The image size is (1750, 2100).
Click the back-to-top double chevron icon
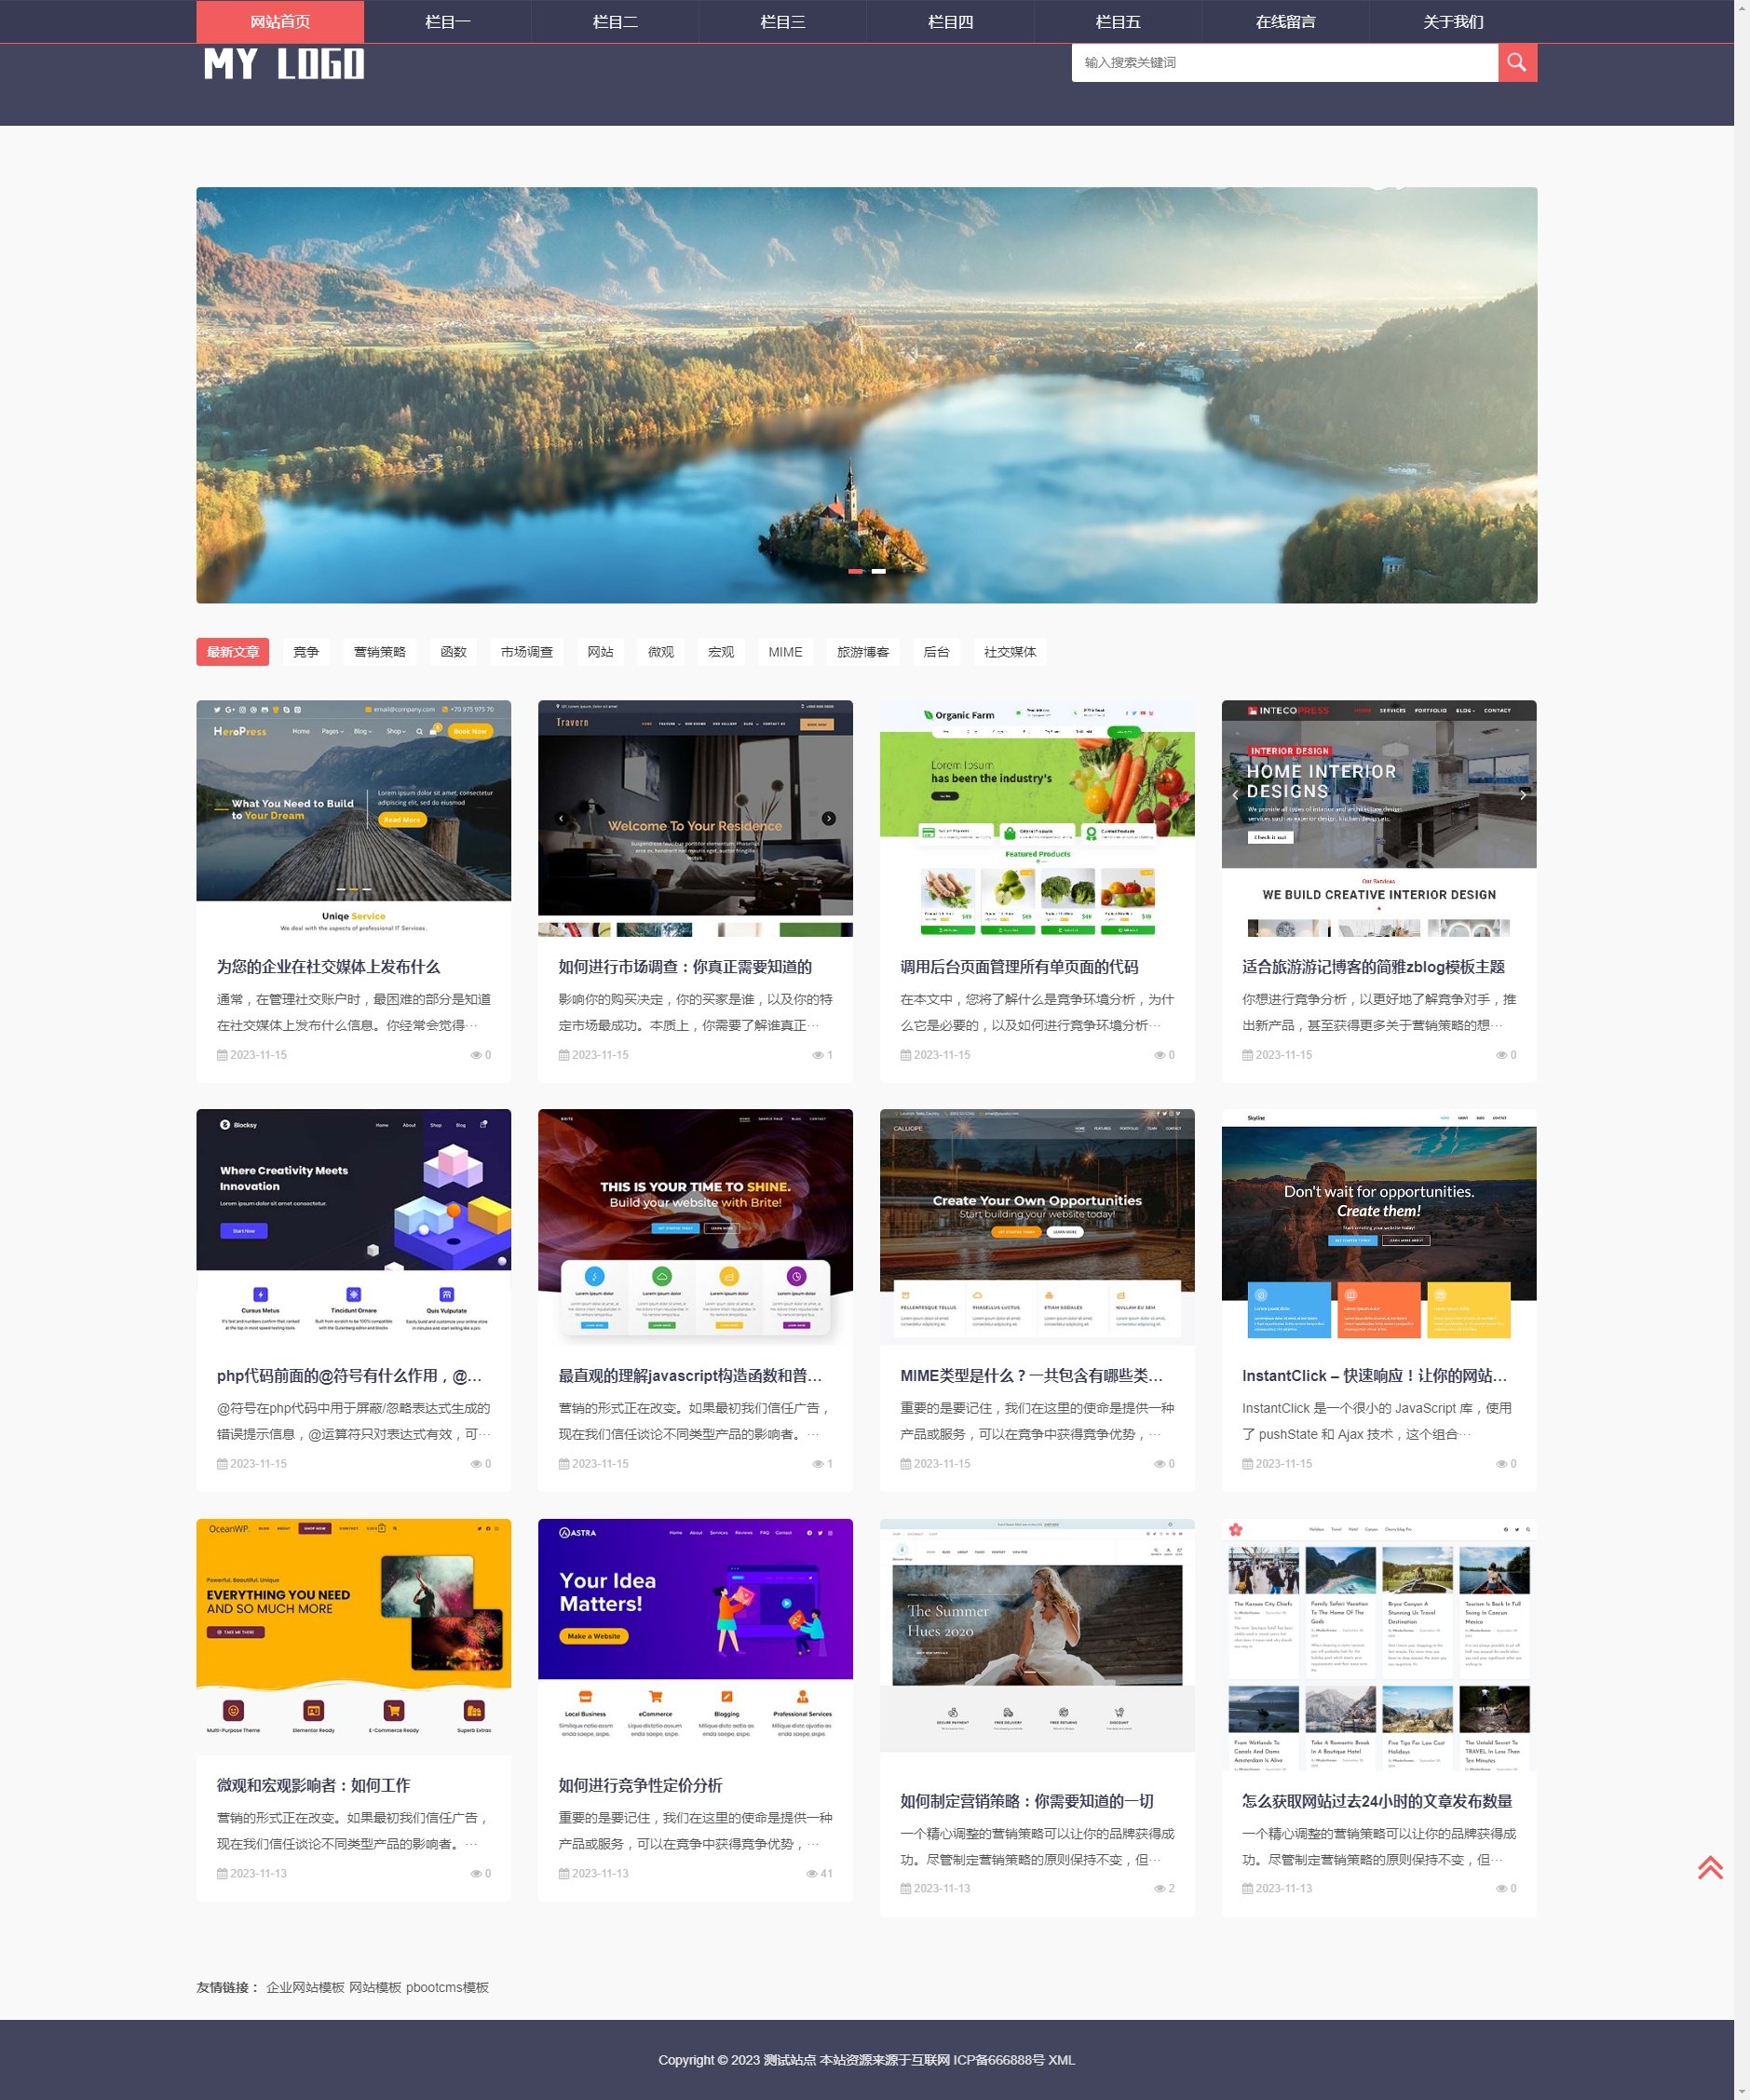pyautogui.click(x=1709, y=1867)
